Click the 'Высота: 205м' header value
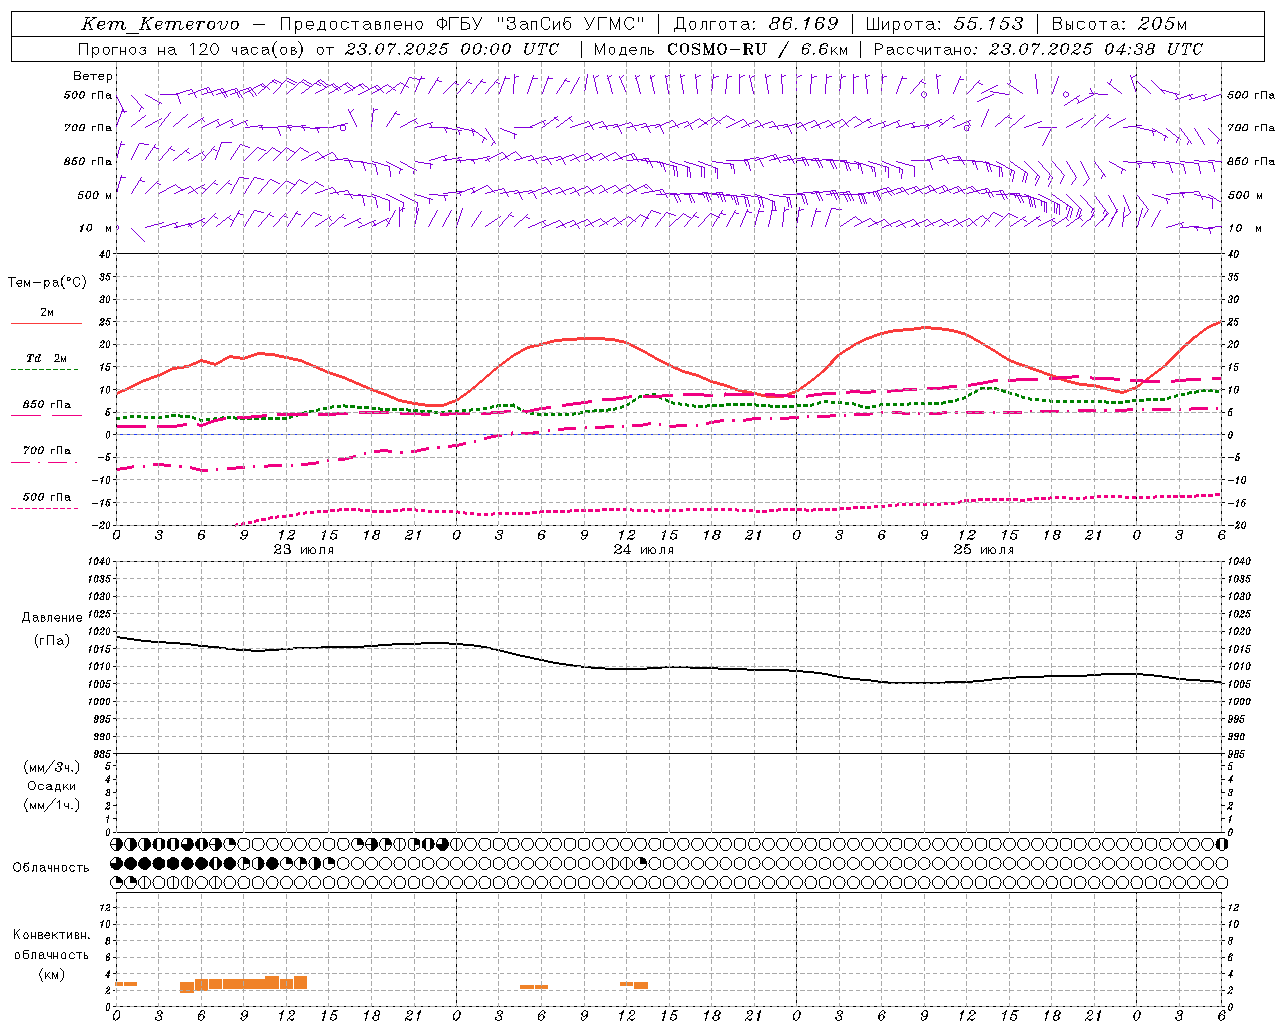1280x1024 pixels. pyautogui.click(x=1119, y=24)
